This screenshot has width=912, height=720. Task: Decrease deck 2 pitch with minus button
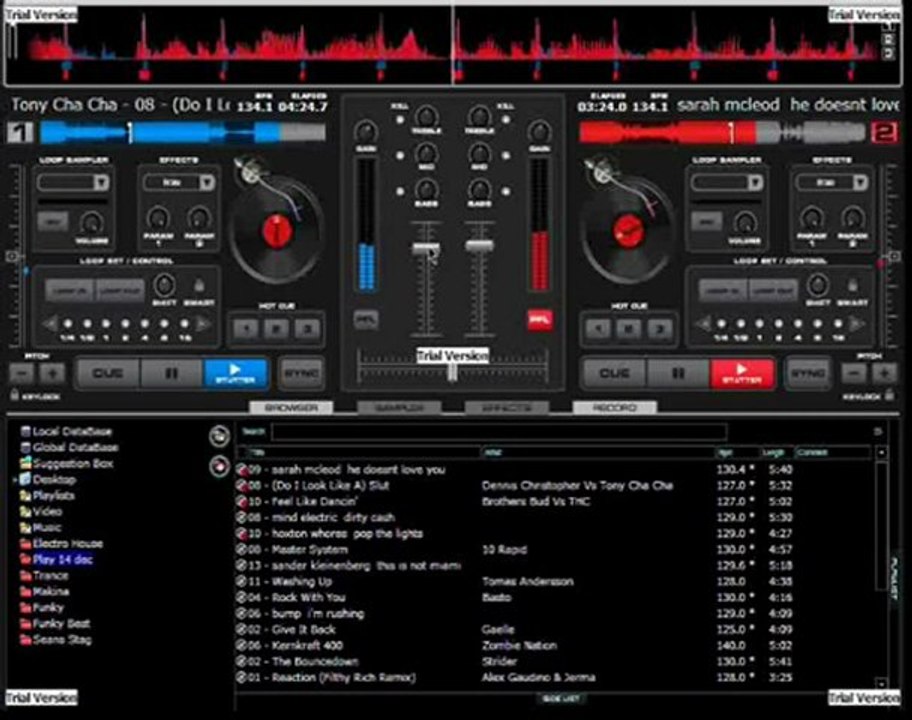click(x=853, y=373)
